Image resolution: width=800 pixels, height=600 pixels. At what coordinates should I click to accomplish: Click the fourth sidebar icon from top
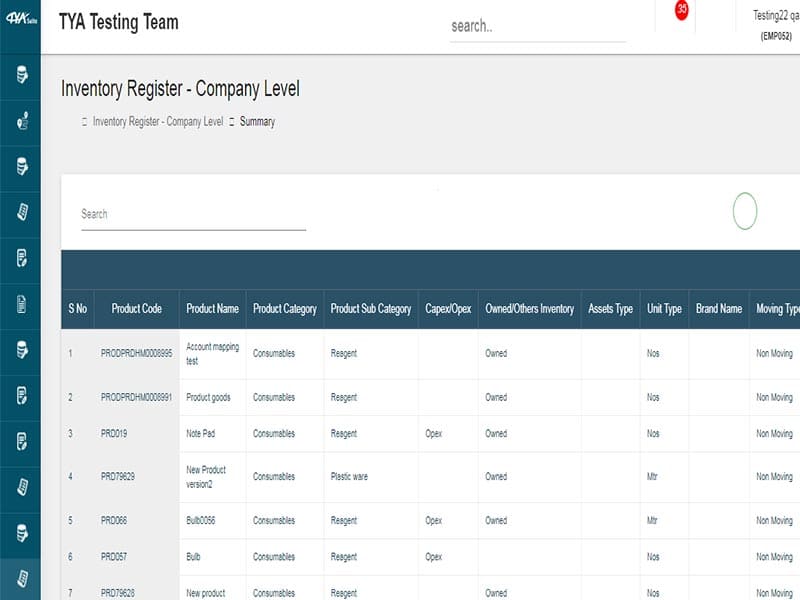pyautogui.click(x=21, y=212)
